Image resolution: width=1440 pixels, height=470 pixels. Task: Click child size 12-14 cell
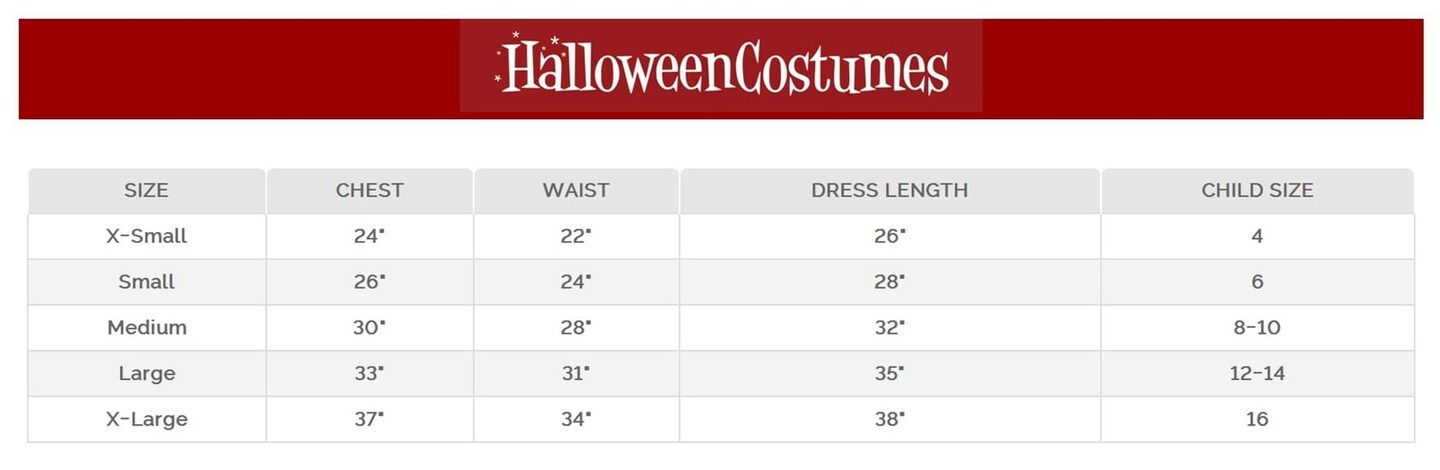1257,373
